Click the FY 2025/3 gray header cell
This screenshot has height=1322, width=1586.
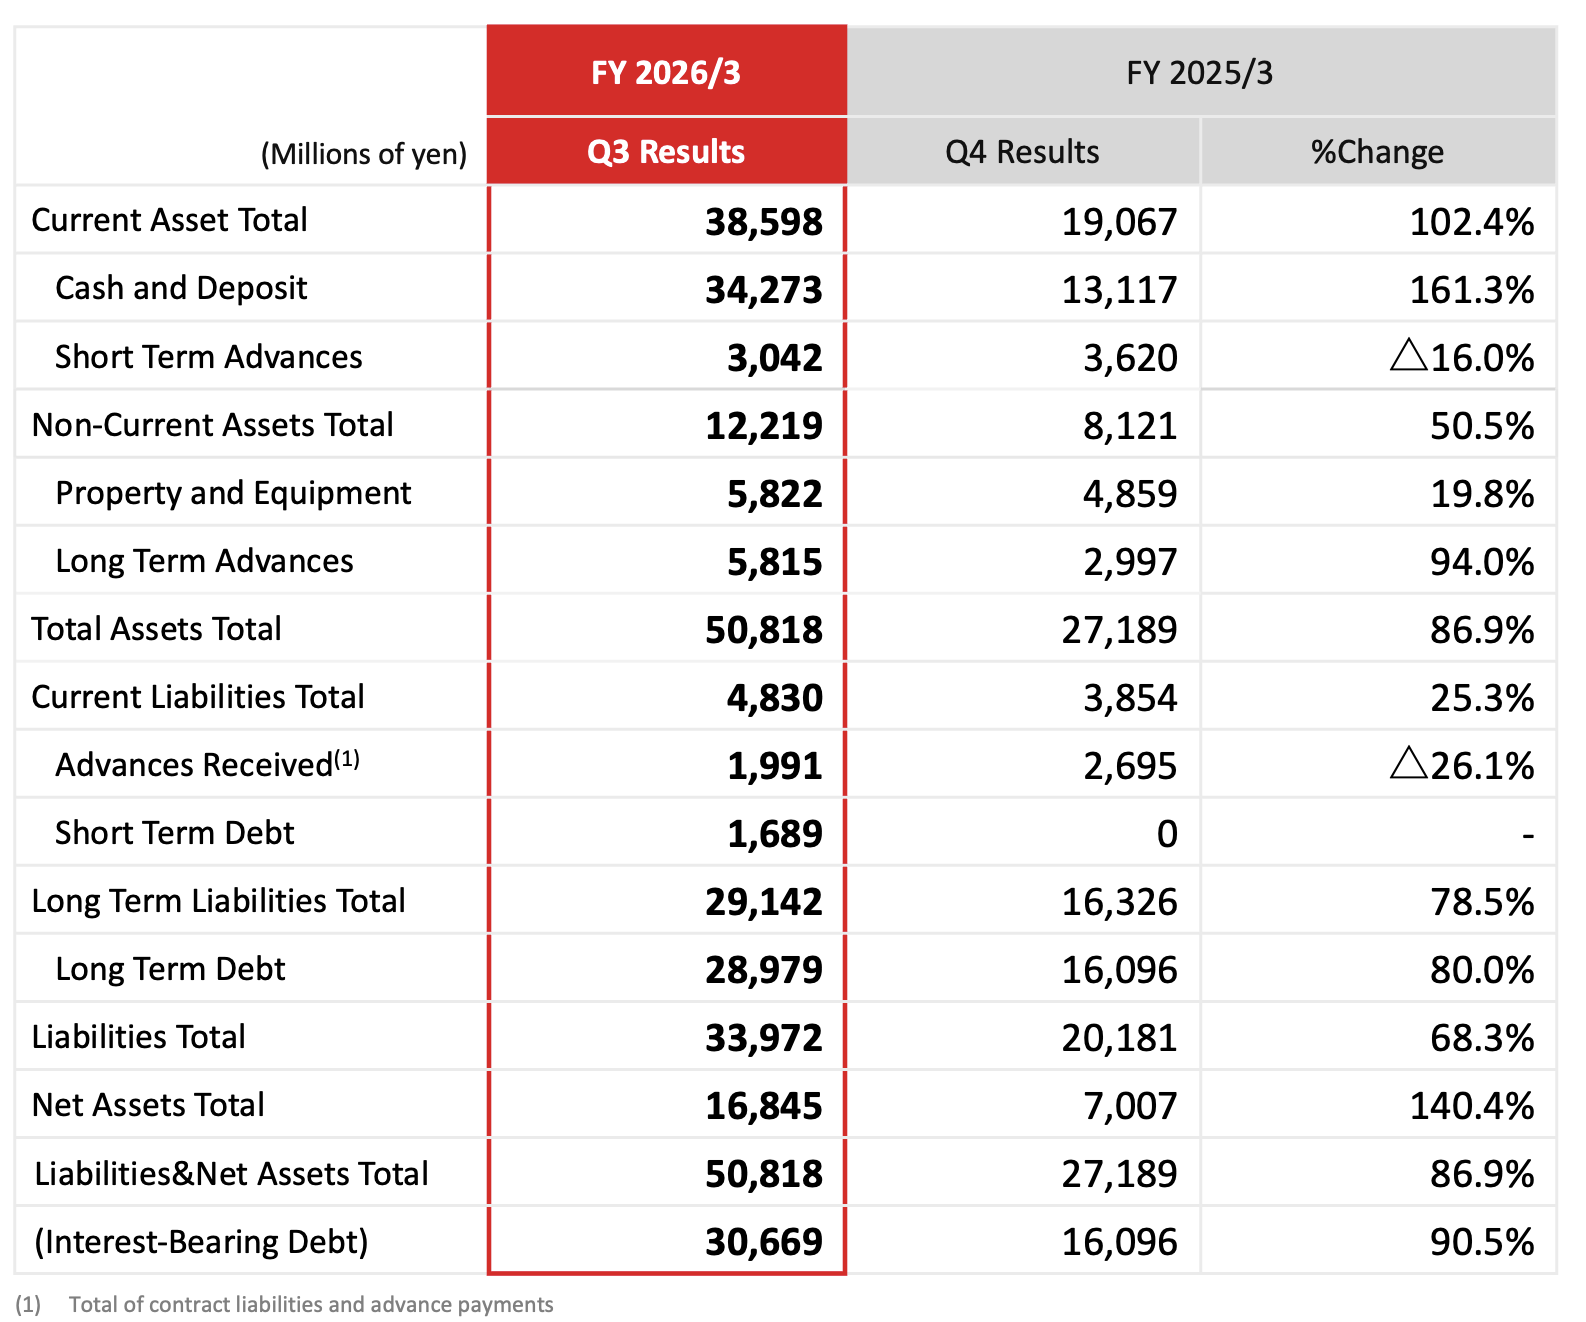(x=1200, y=73)
